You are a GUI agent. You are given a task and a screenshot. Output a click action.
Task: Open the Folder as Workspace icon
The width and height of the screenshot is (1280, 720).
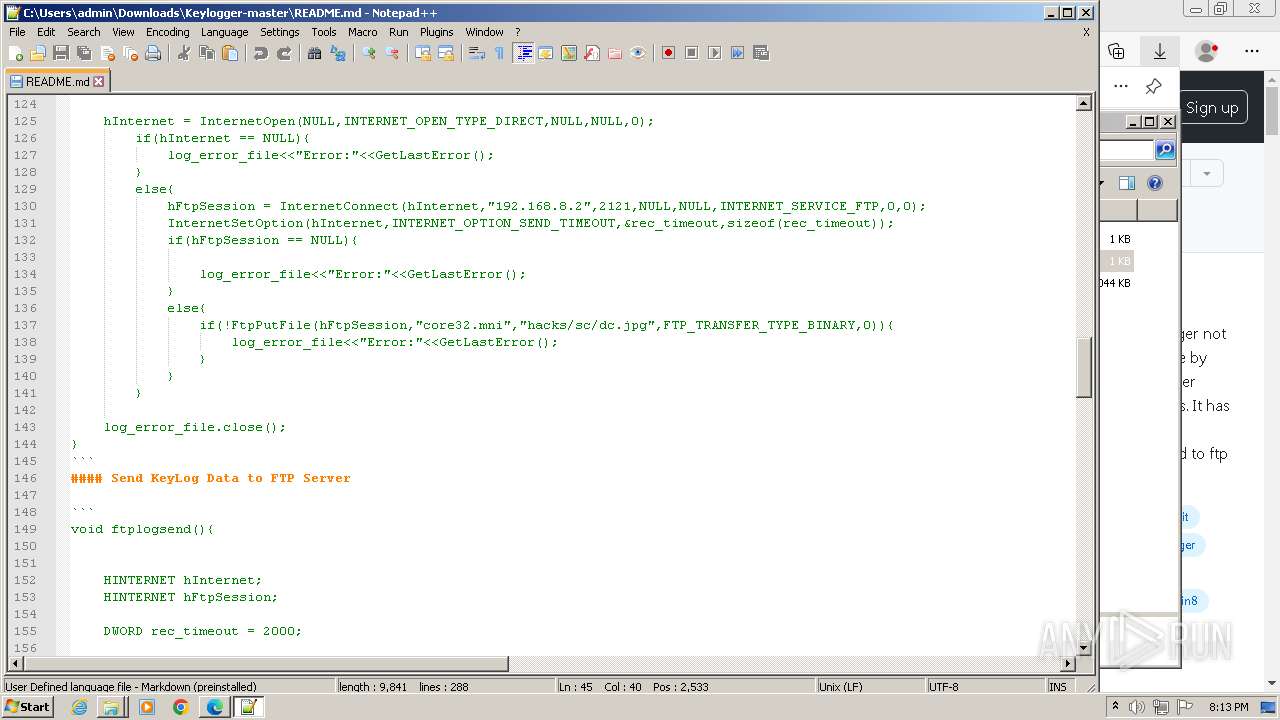[615, 53]
